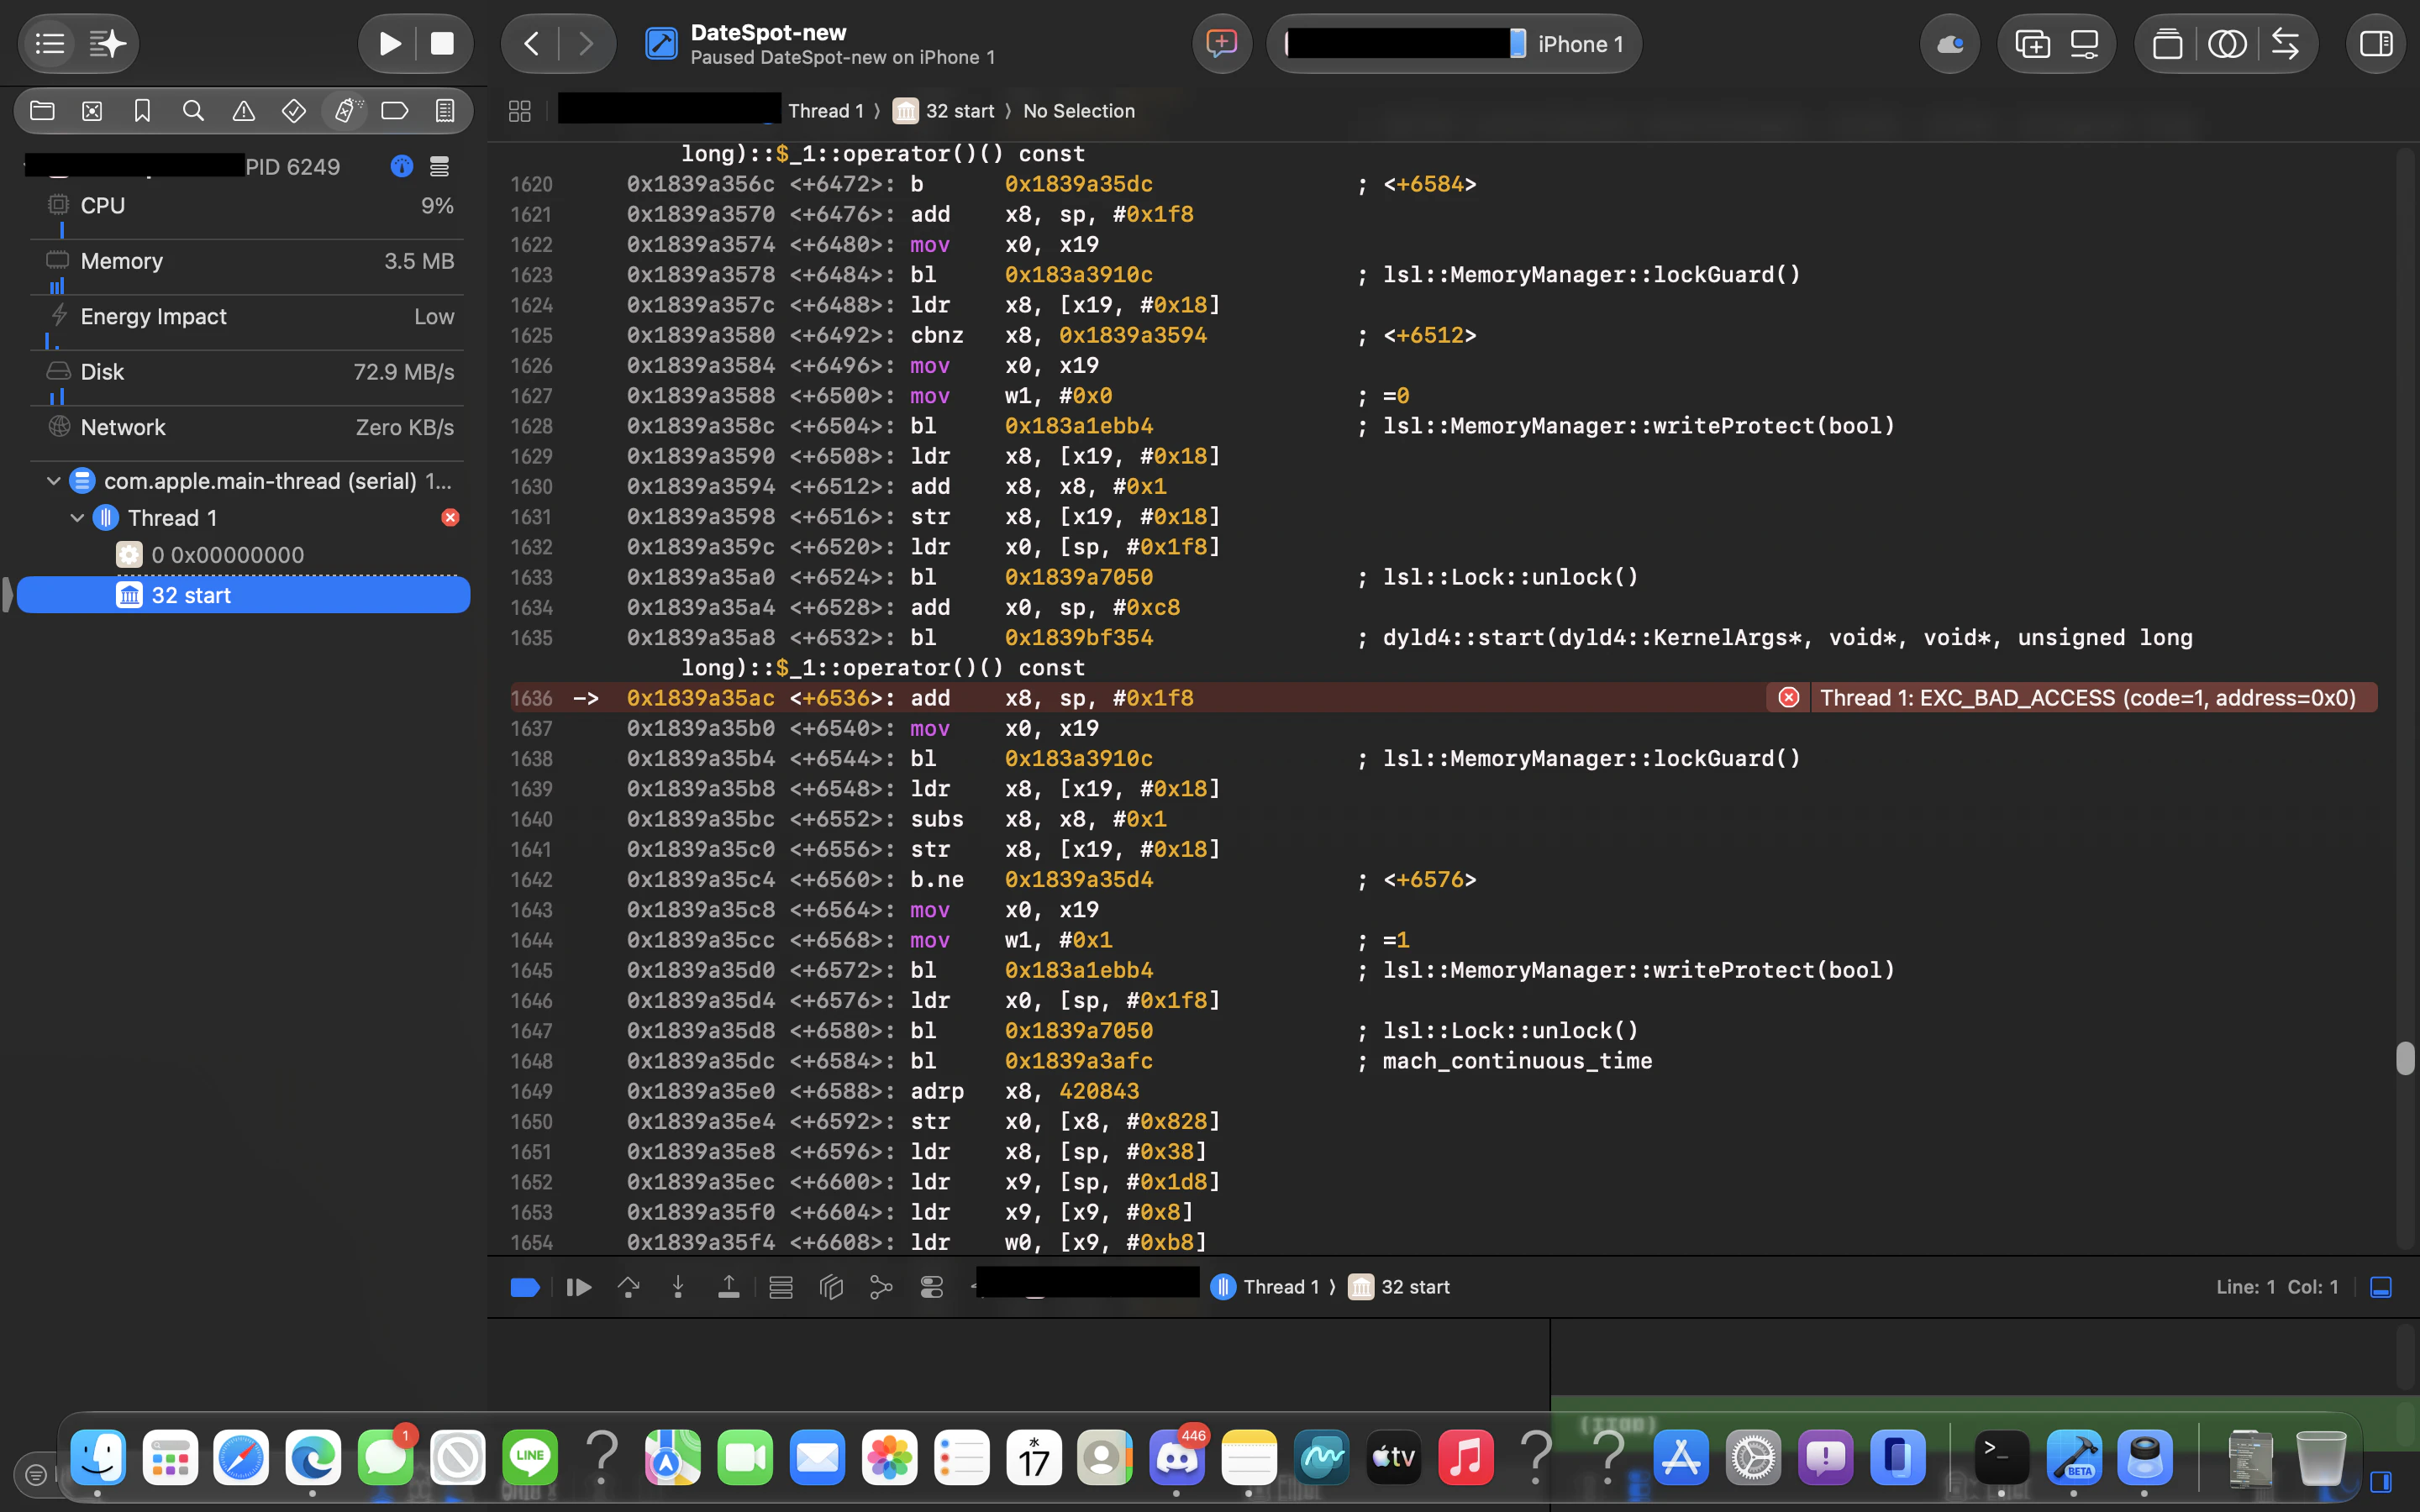Run the DateSpot-new scheme

pyautogui.click(x=390, y=44)
